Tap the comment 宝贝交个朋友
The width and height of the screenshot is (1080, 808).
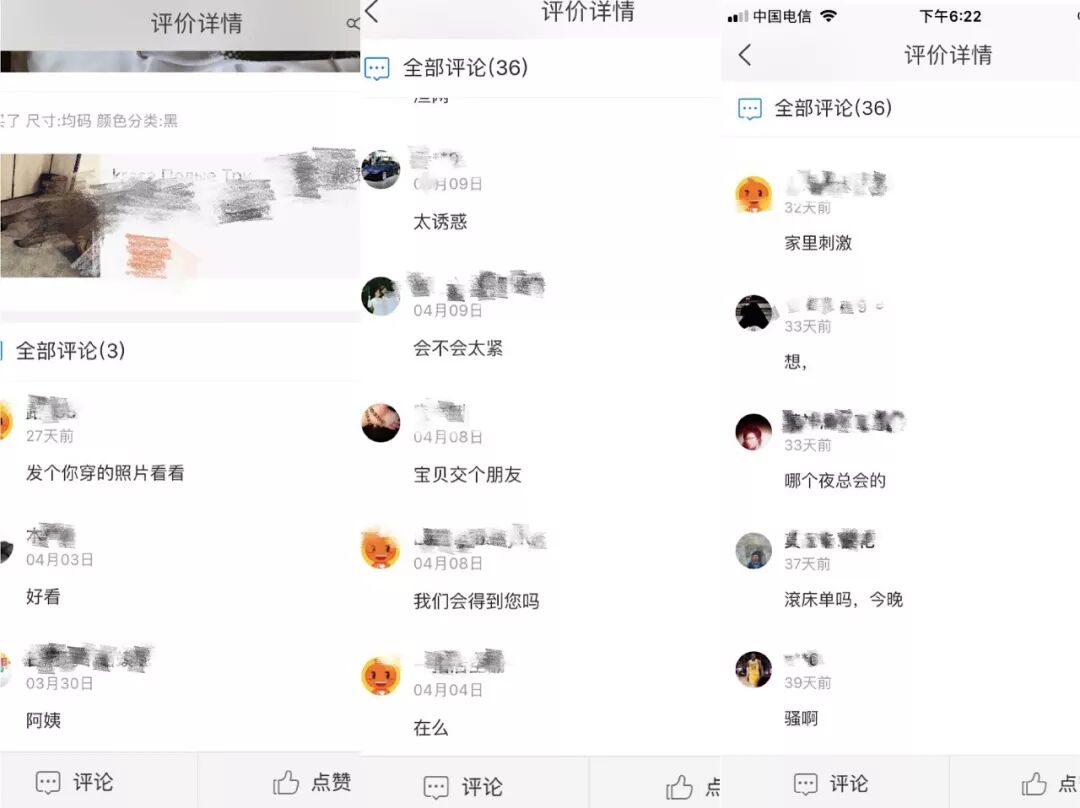[467, 475]
